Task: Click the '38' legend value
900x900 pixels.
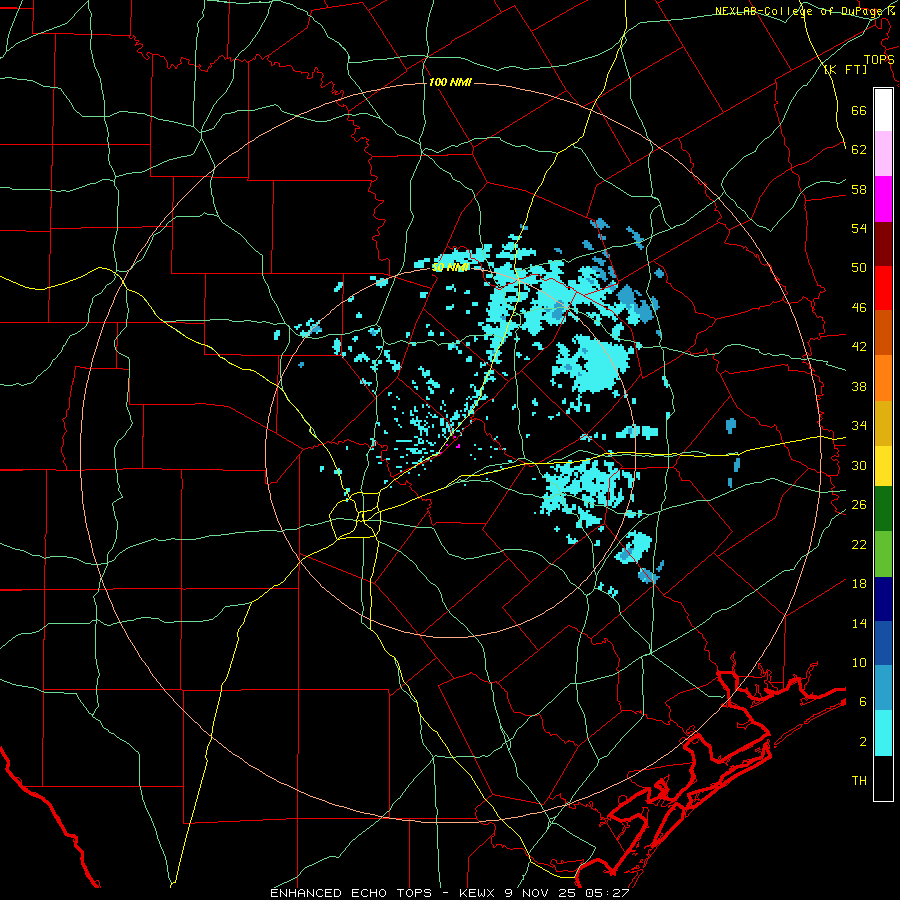Action: [859, 386]
